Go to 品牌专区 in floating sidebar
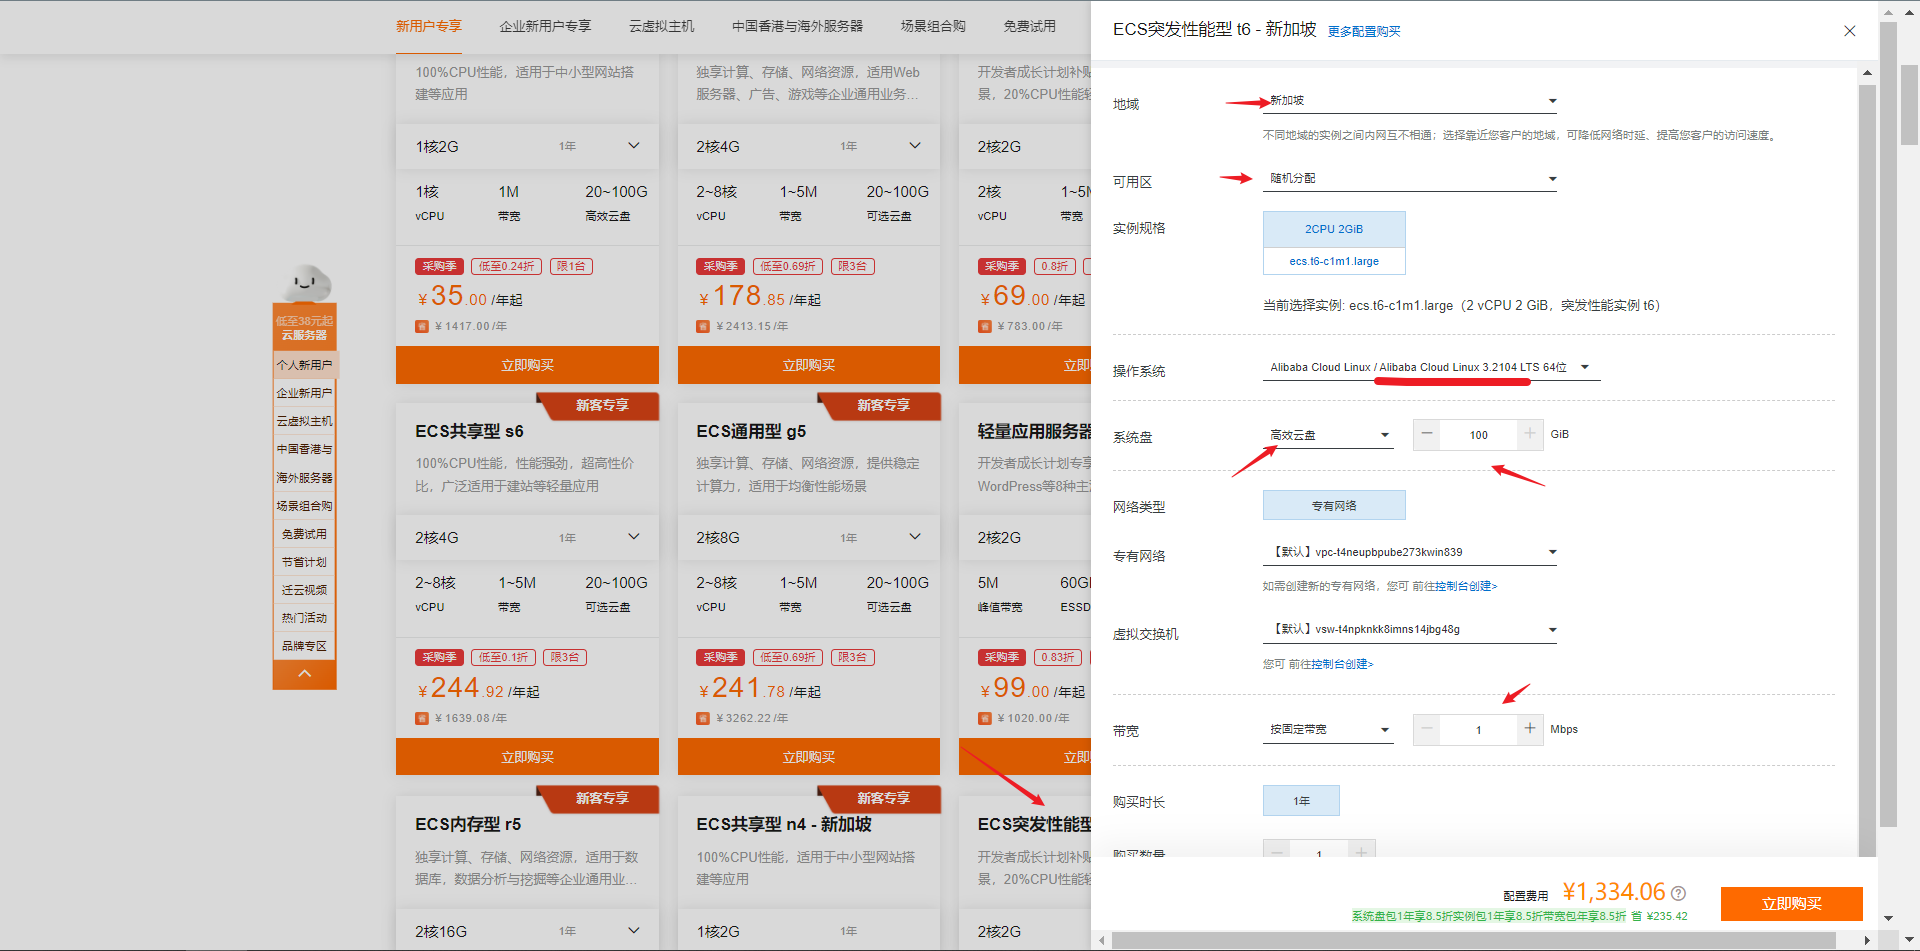1920x951 pixels. point(304,646)
